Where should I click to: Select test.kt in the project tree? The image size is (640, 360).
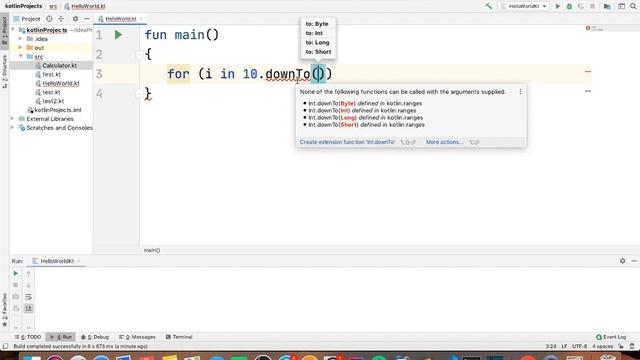pos(51,92)
